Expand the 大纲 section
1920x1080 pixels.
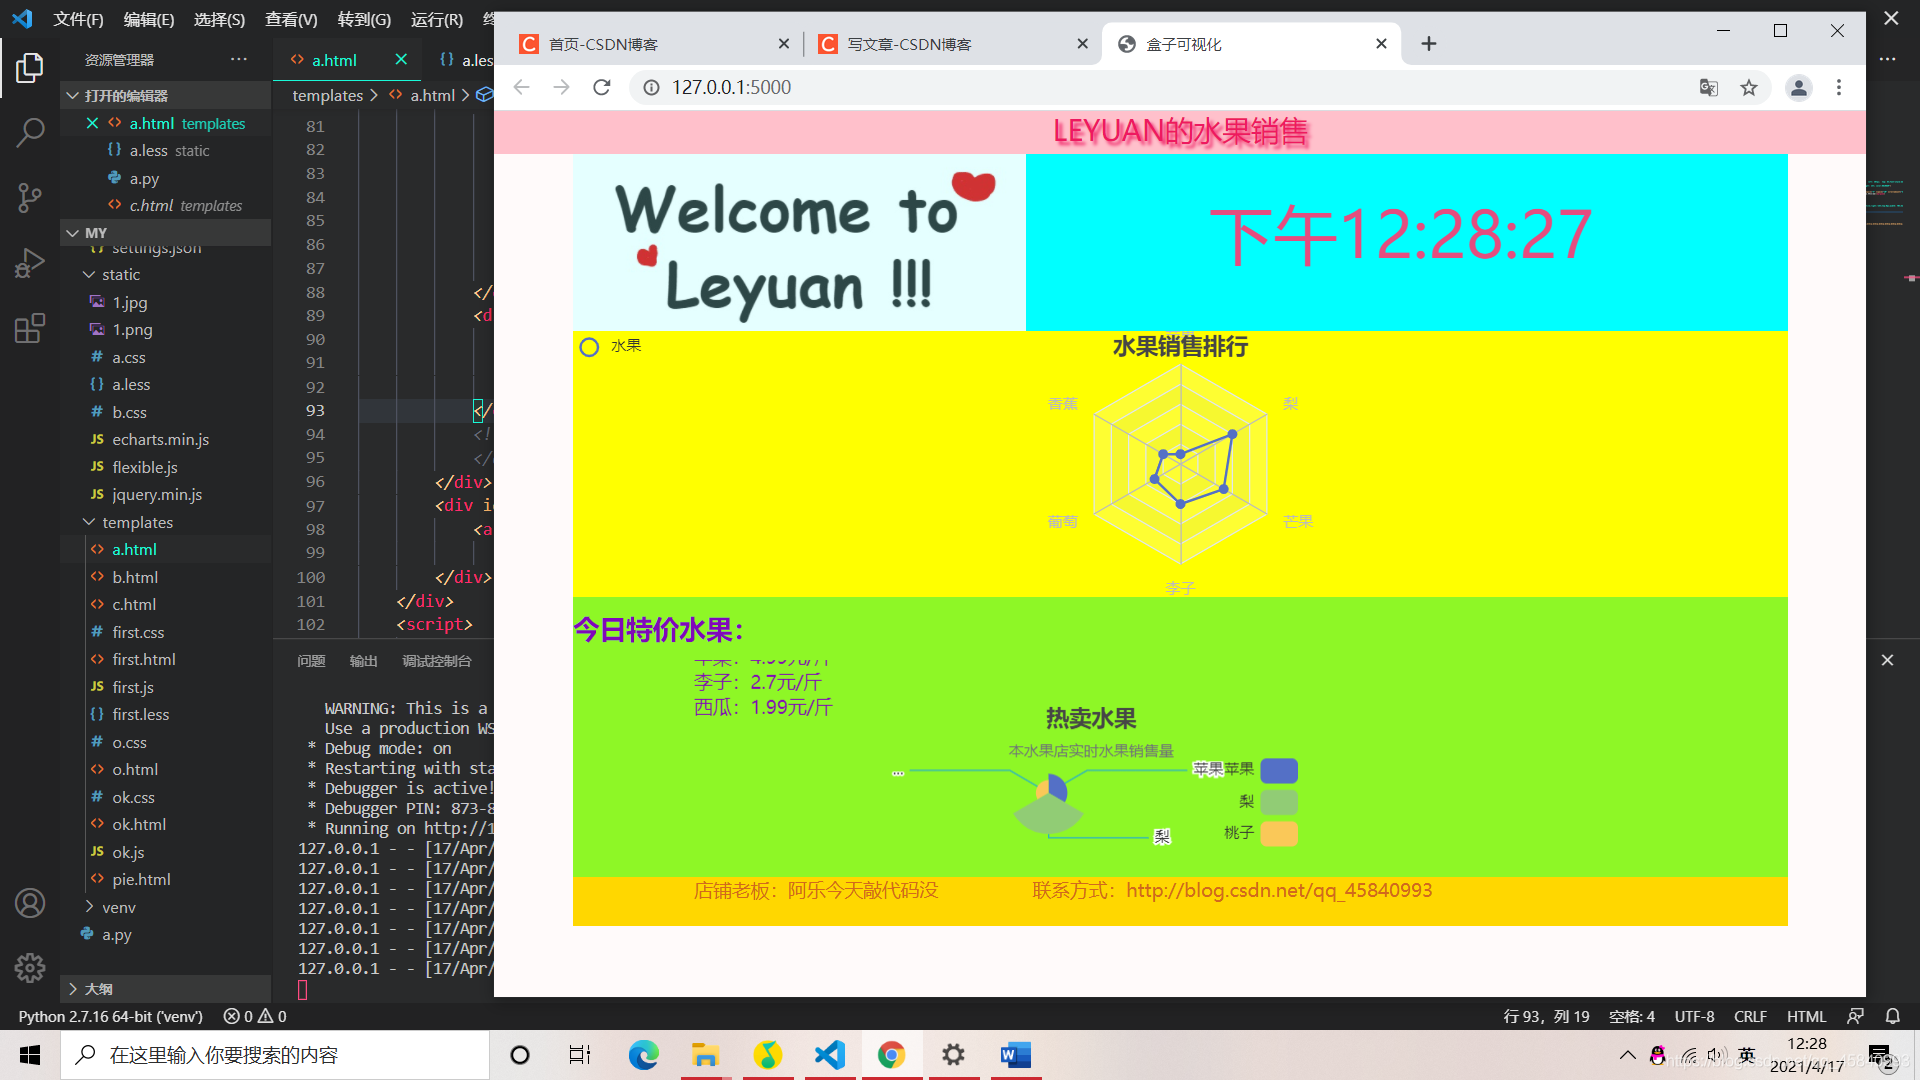click(x=97, y=988)
